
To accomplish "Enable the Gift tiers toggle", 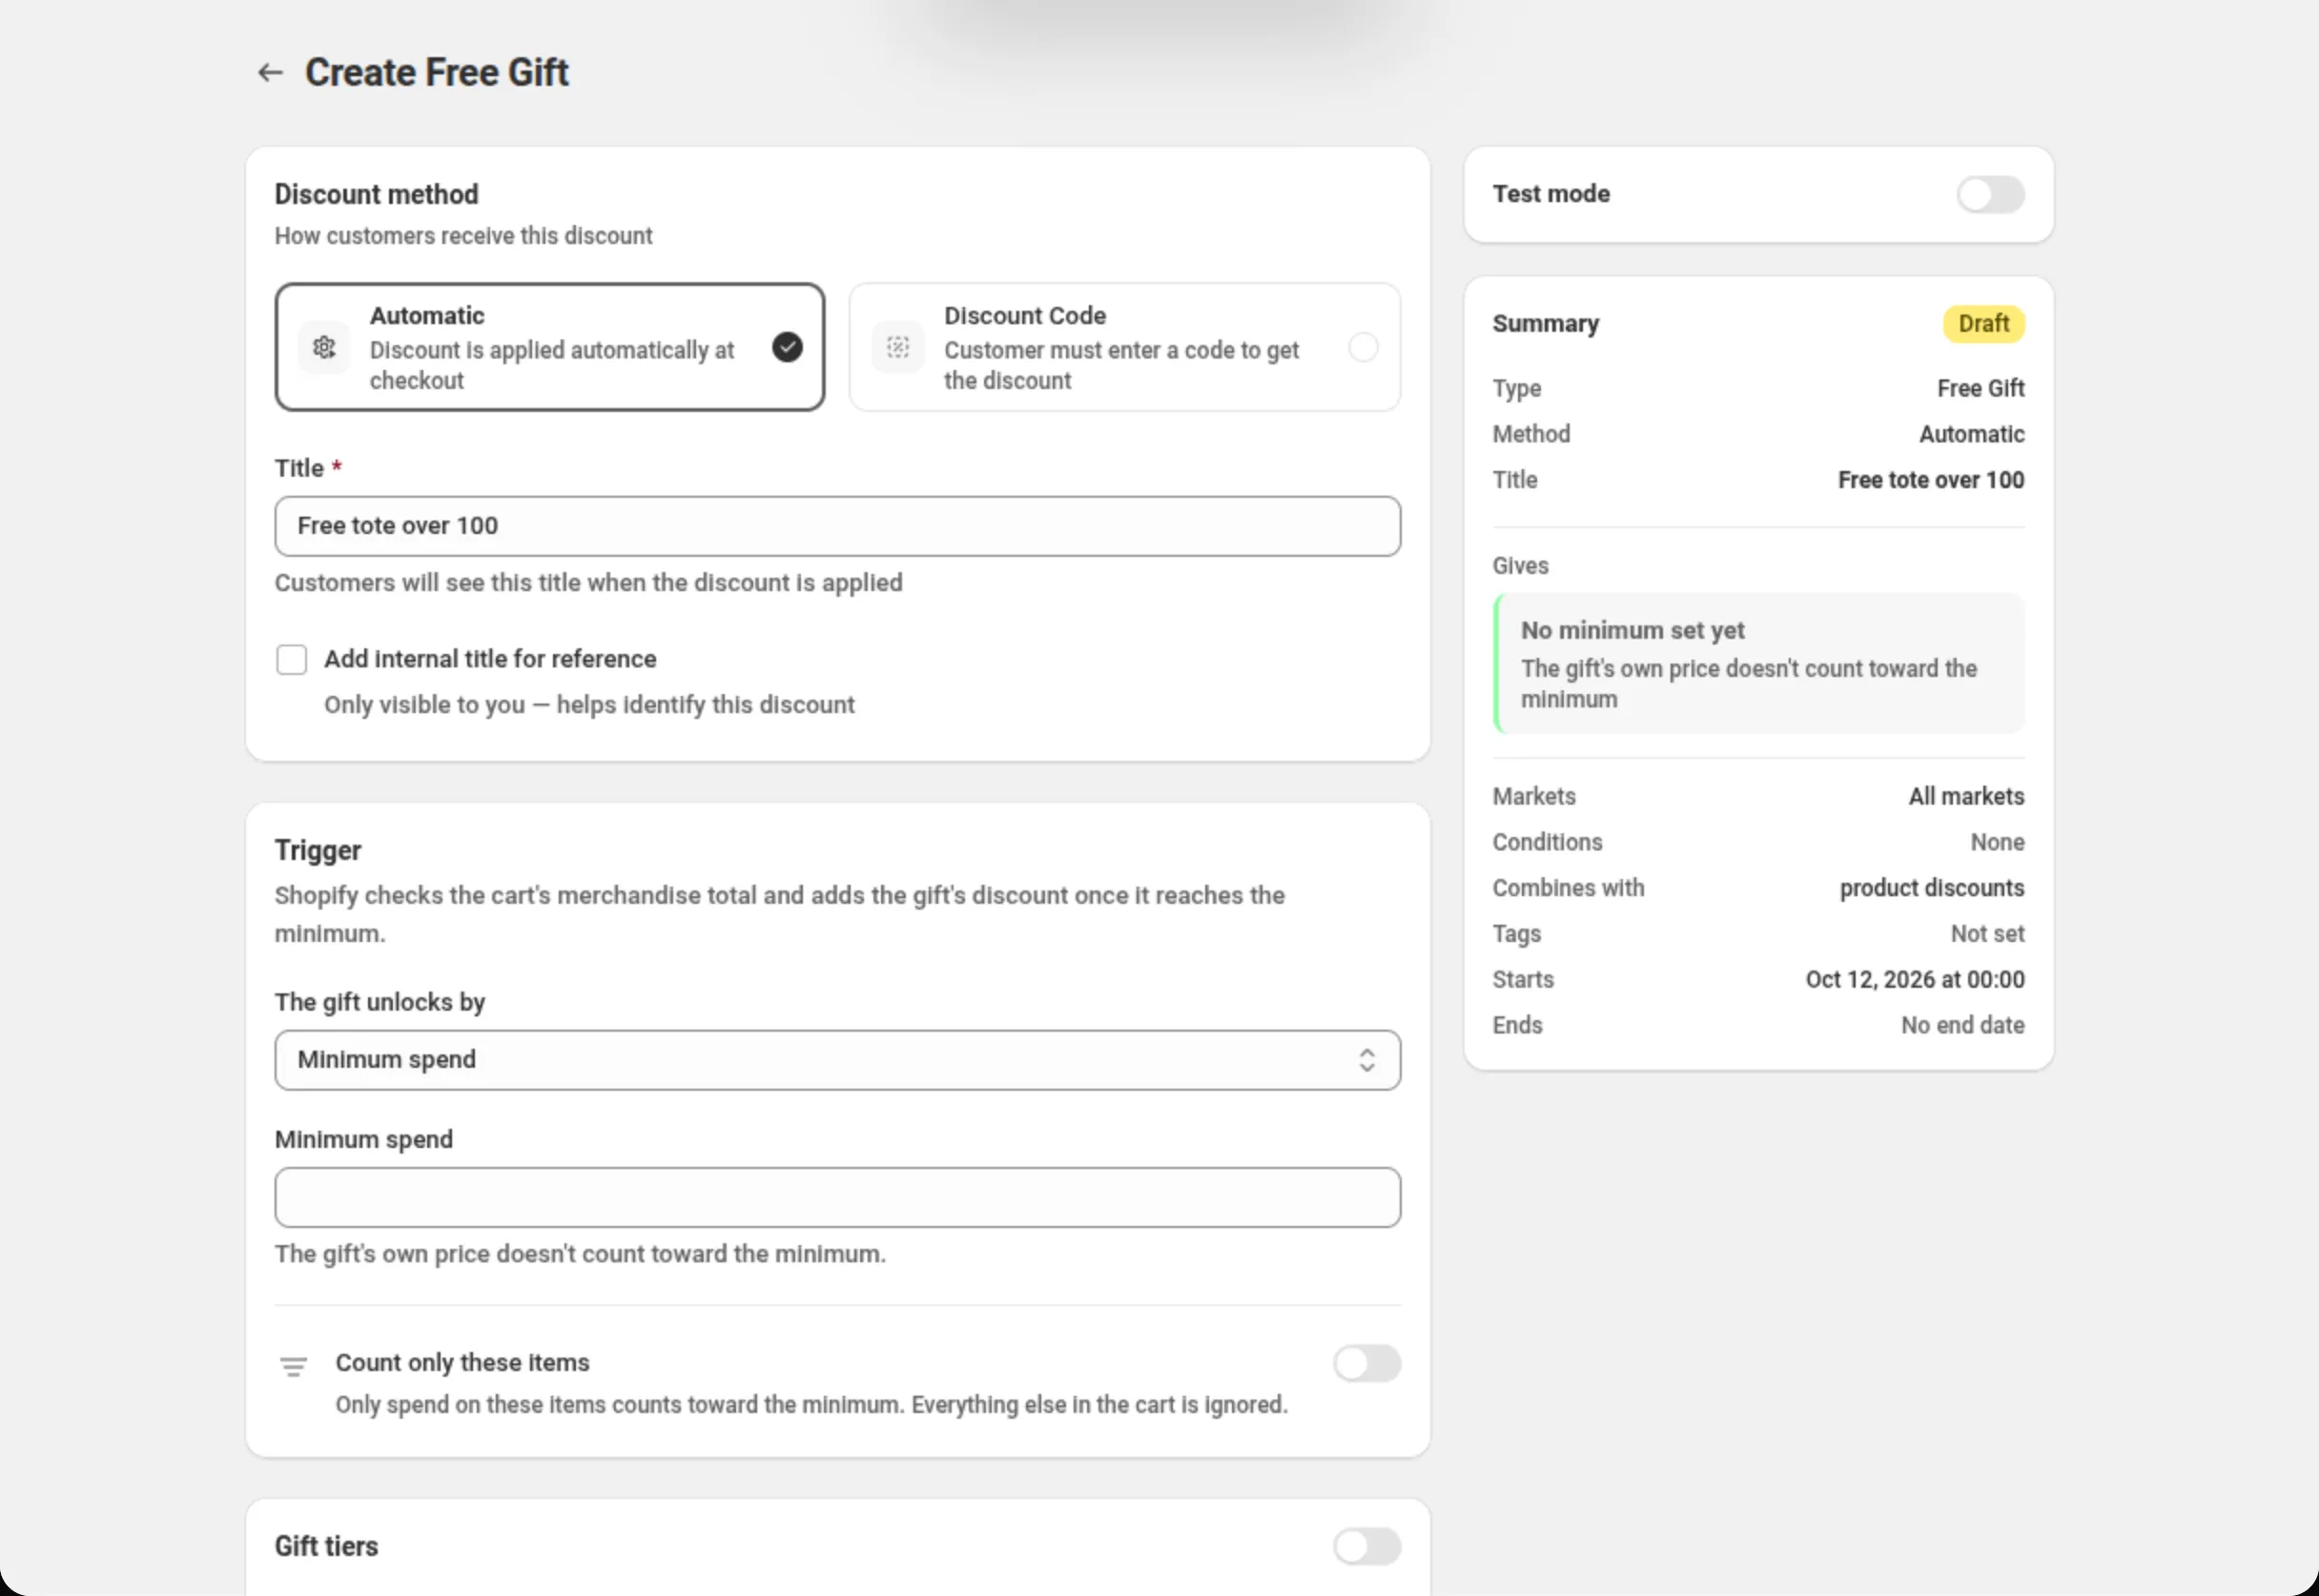I will [1367, 1546].
